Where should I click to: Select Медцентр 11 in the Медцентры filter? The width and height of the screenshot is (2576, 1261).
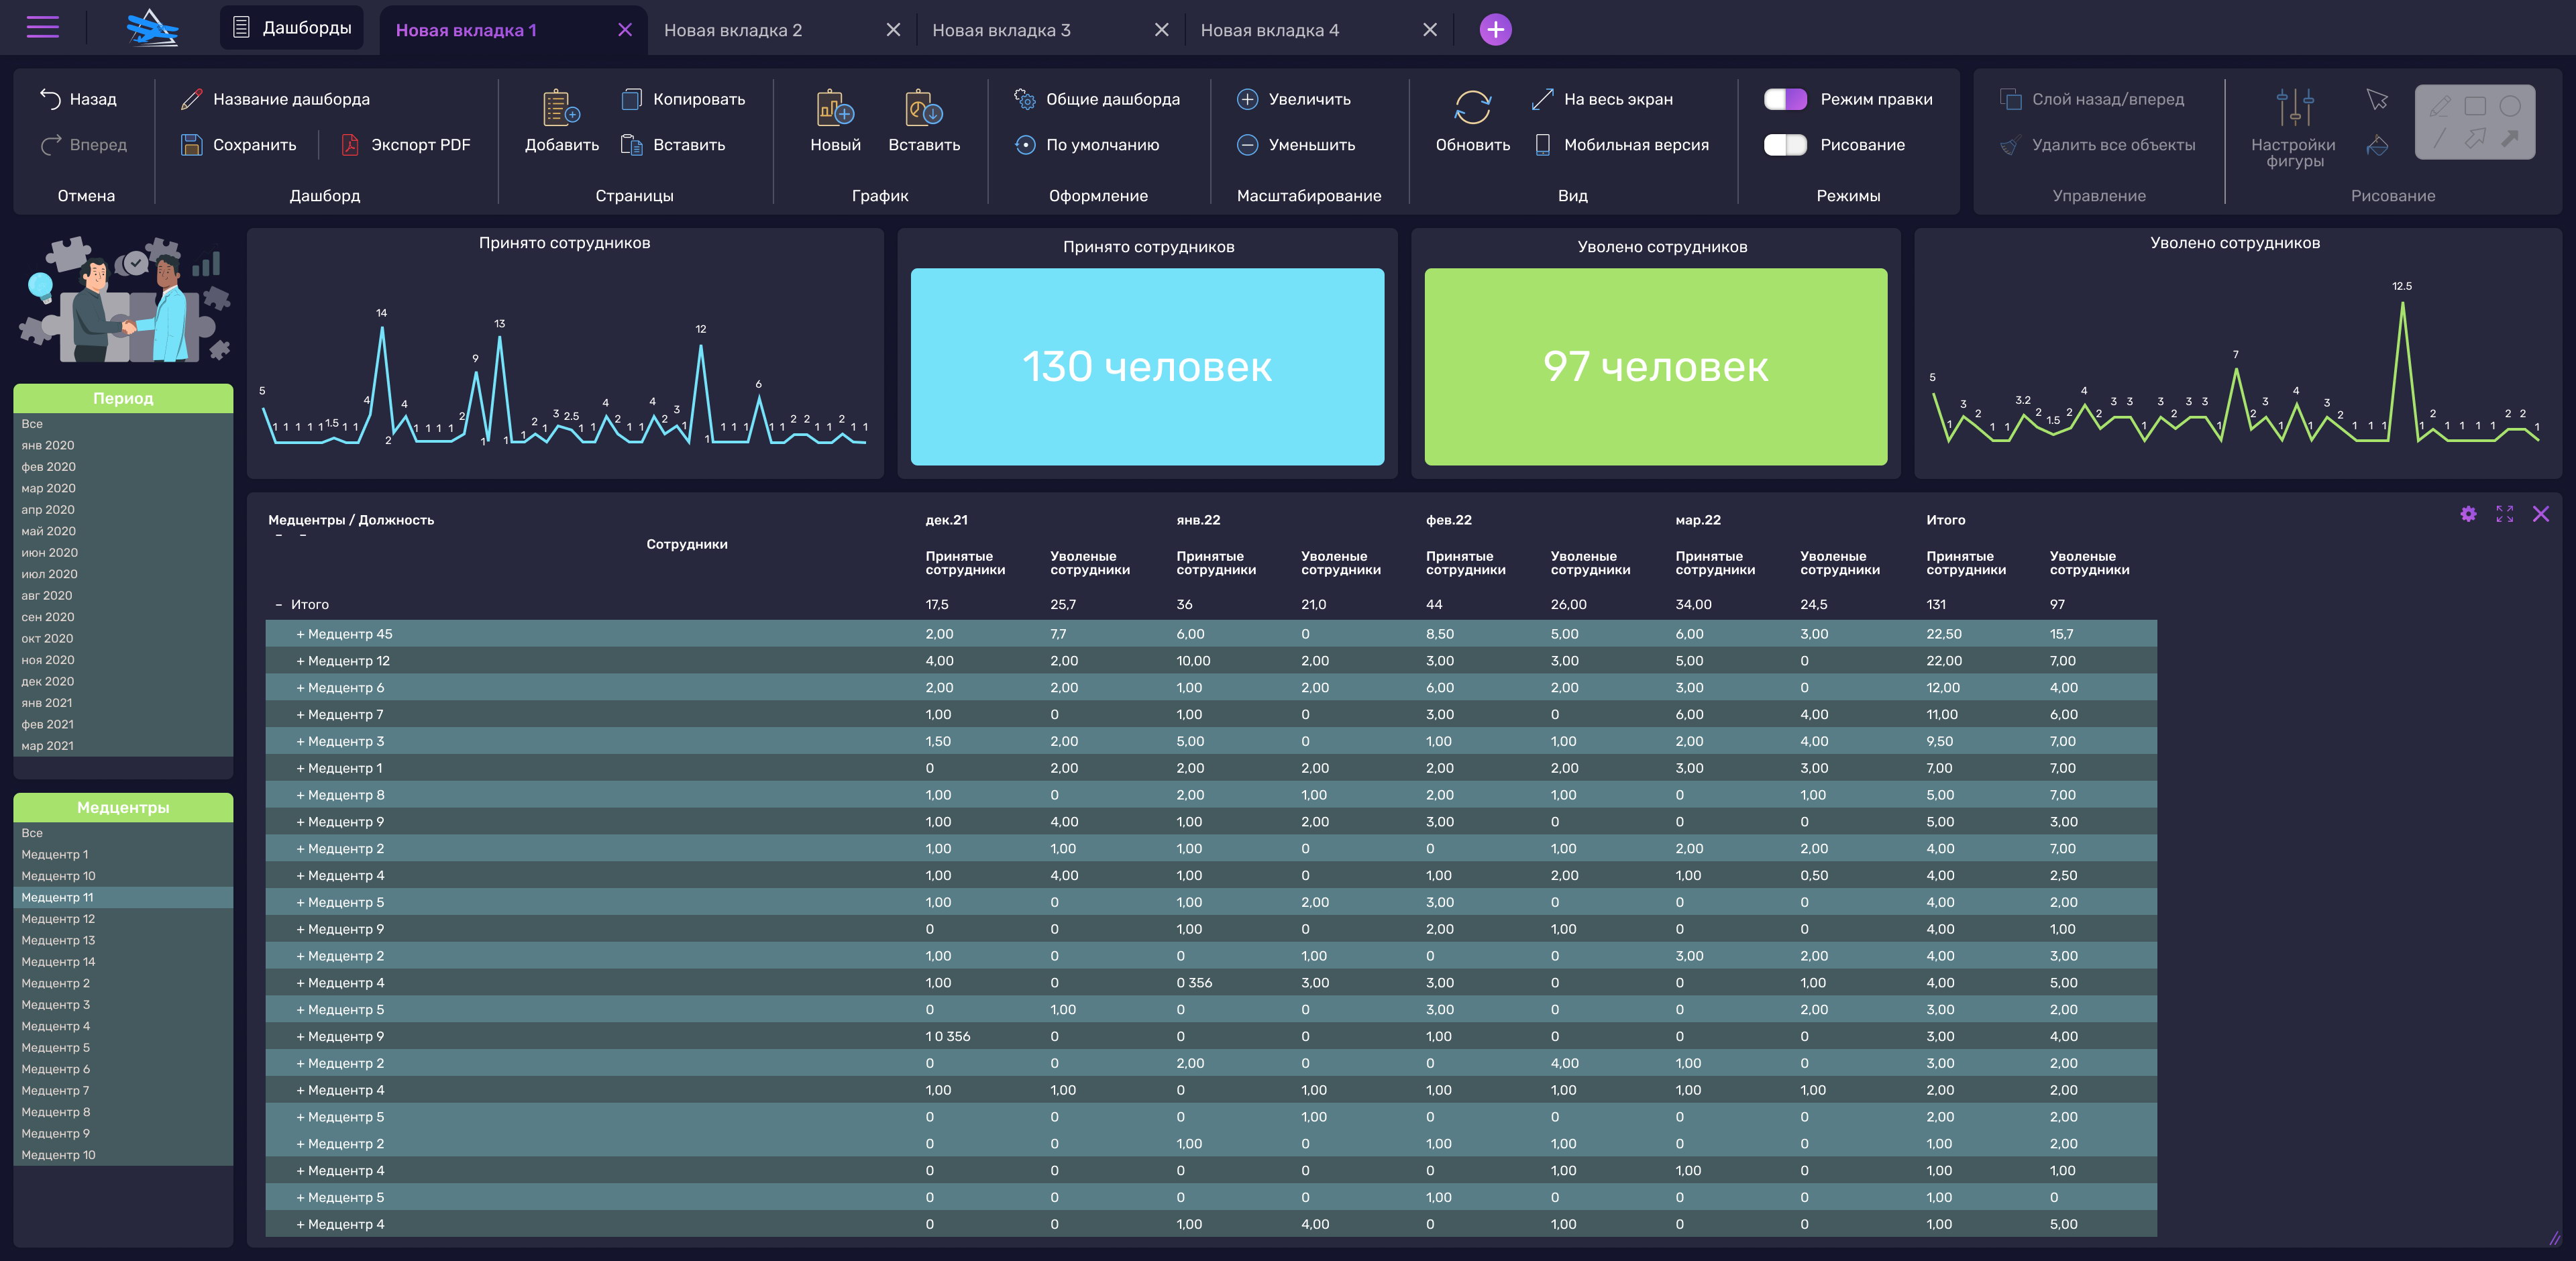pos(58,897)
